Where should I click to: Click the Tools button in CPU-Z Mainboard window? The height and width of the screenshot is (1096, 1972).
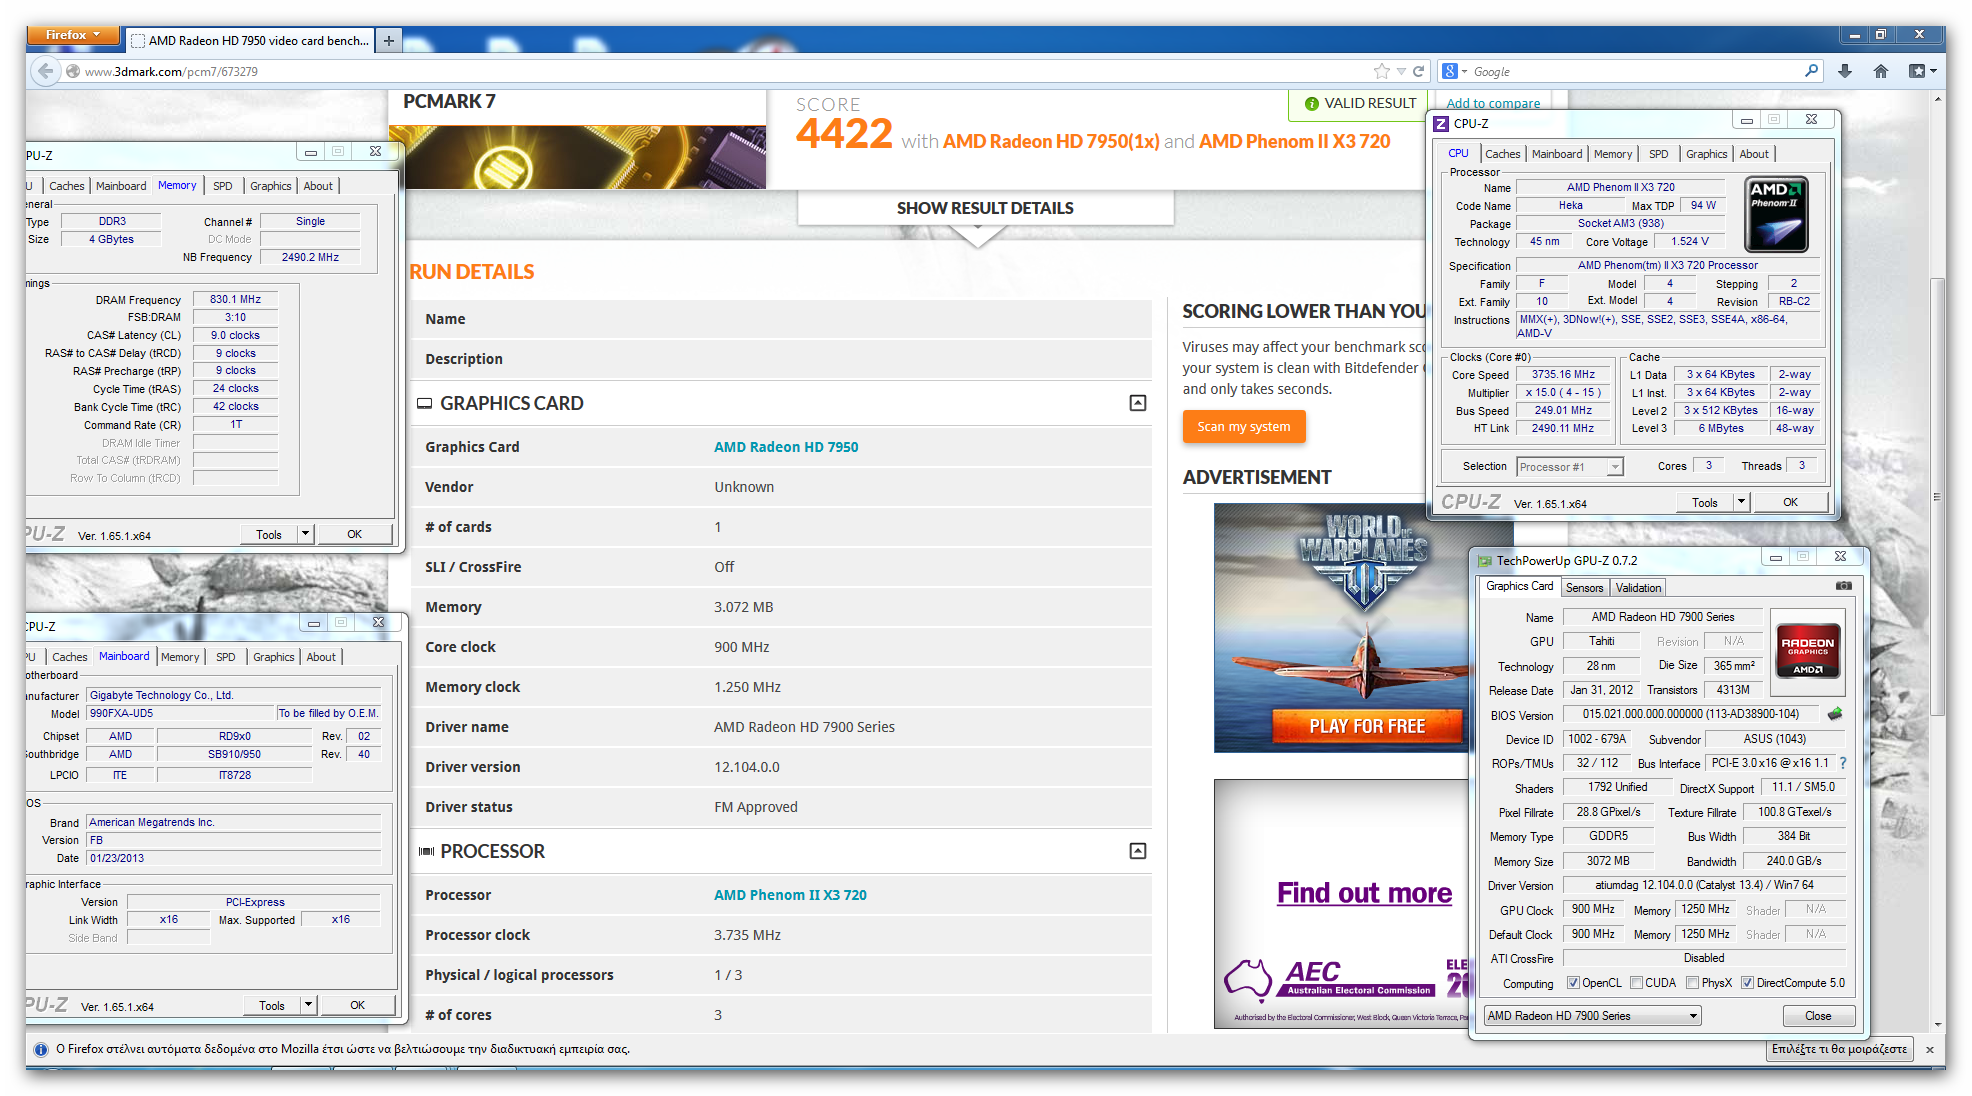(272, 1005)
